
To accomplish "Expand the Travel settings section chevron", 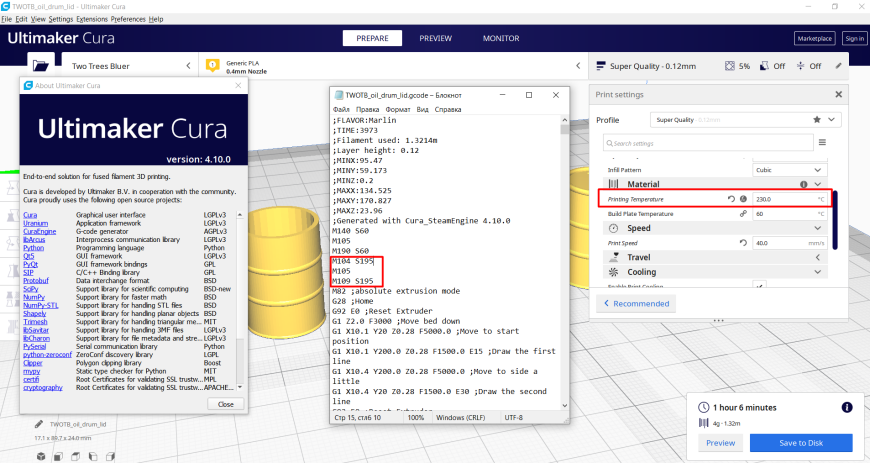I will 818,257.
